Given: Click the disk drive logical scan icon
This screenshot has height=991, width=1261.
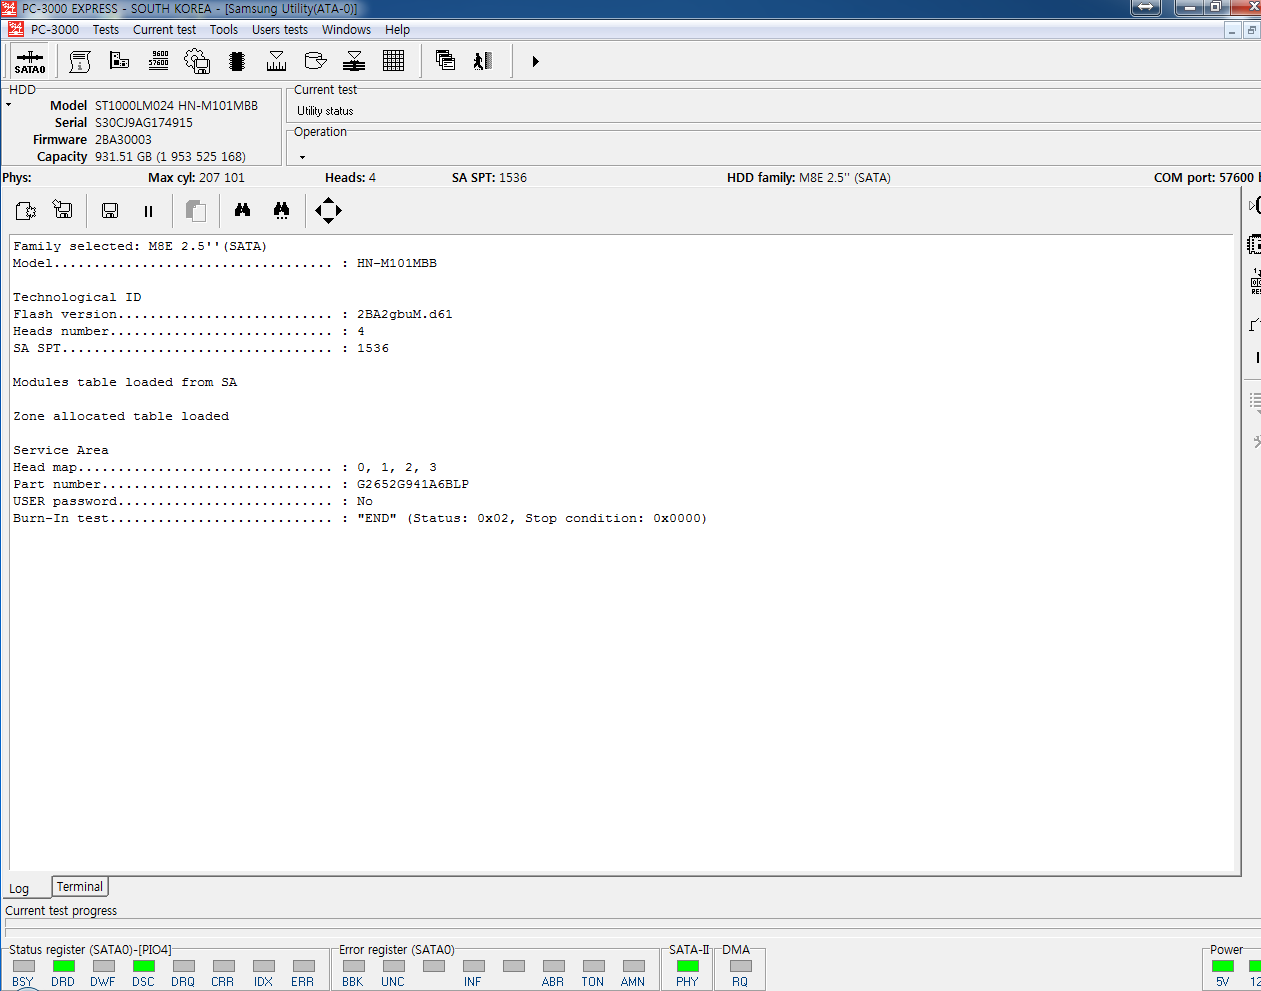Looking at the screenshot, I should (x=315, y=62).
